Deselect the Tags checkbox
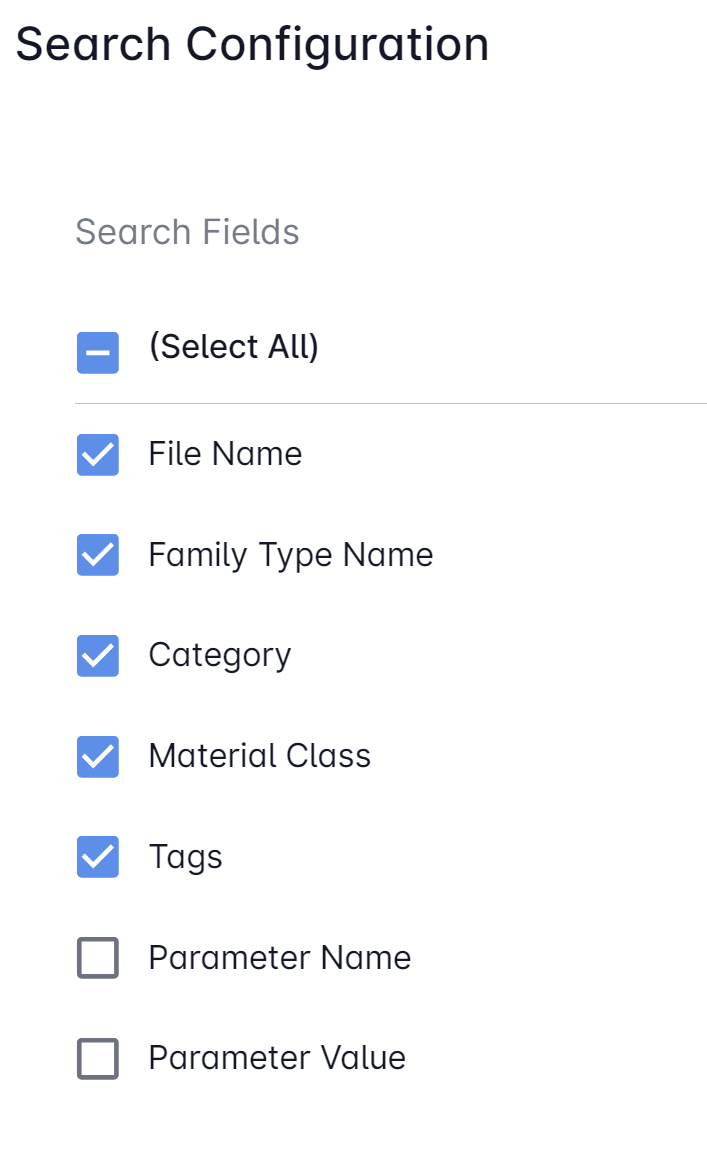This screenshot has height=1157, width=707. point(98,857)
